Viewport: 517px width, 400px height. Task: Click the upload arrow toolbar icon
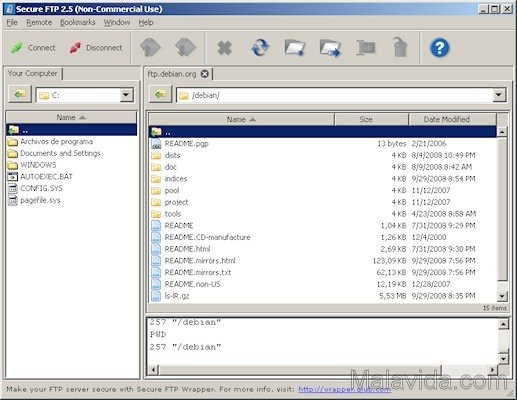coord(150,48)
